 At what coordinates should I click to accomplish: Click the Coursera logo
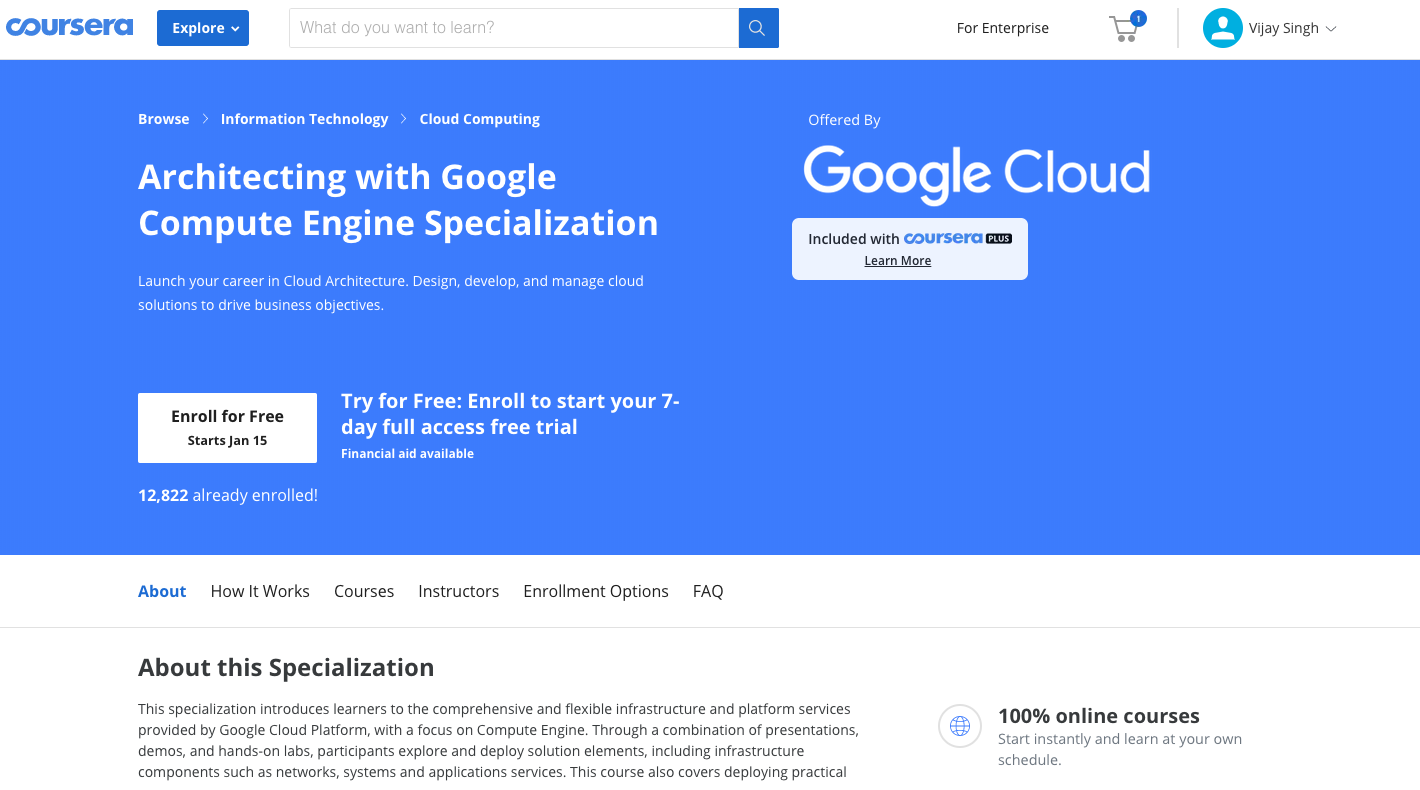click(x=69, y=27)
